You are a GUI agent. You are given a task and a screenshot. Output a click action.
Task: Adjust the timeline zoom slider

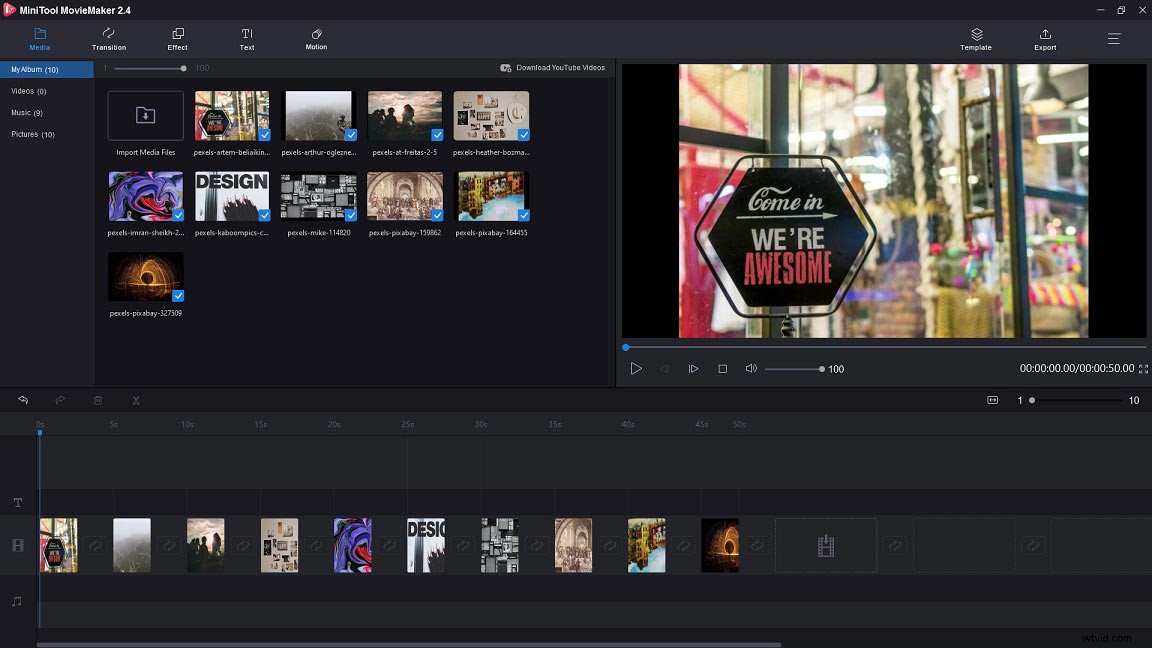pos(1030,400)
